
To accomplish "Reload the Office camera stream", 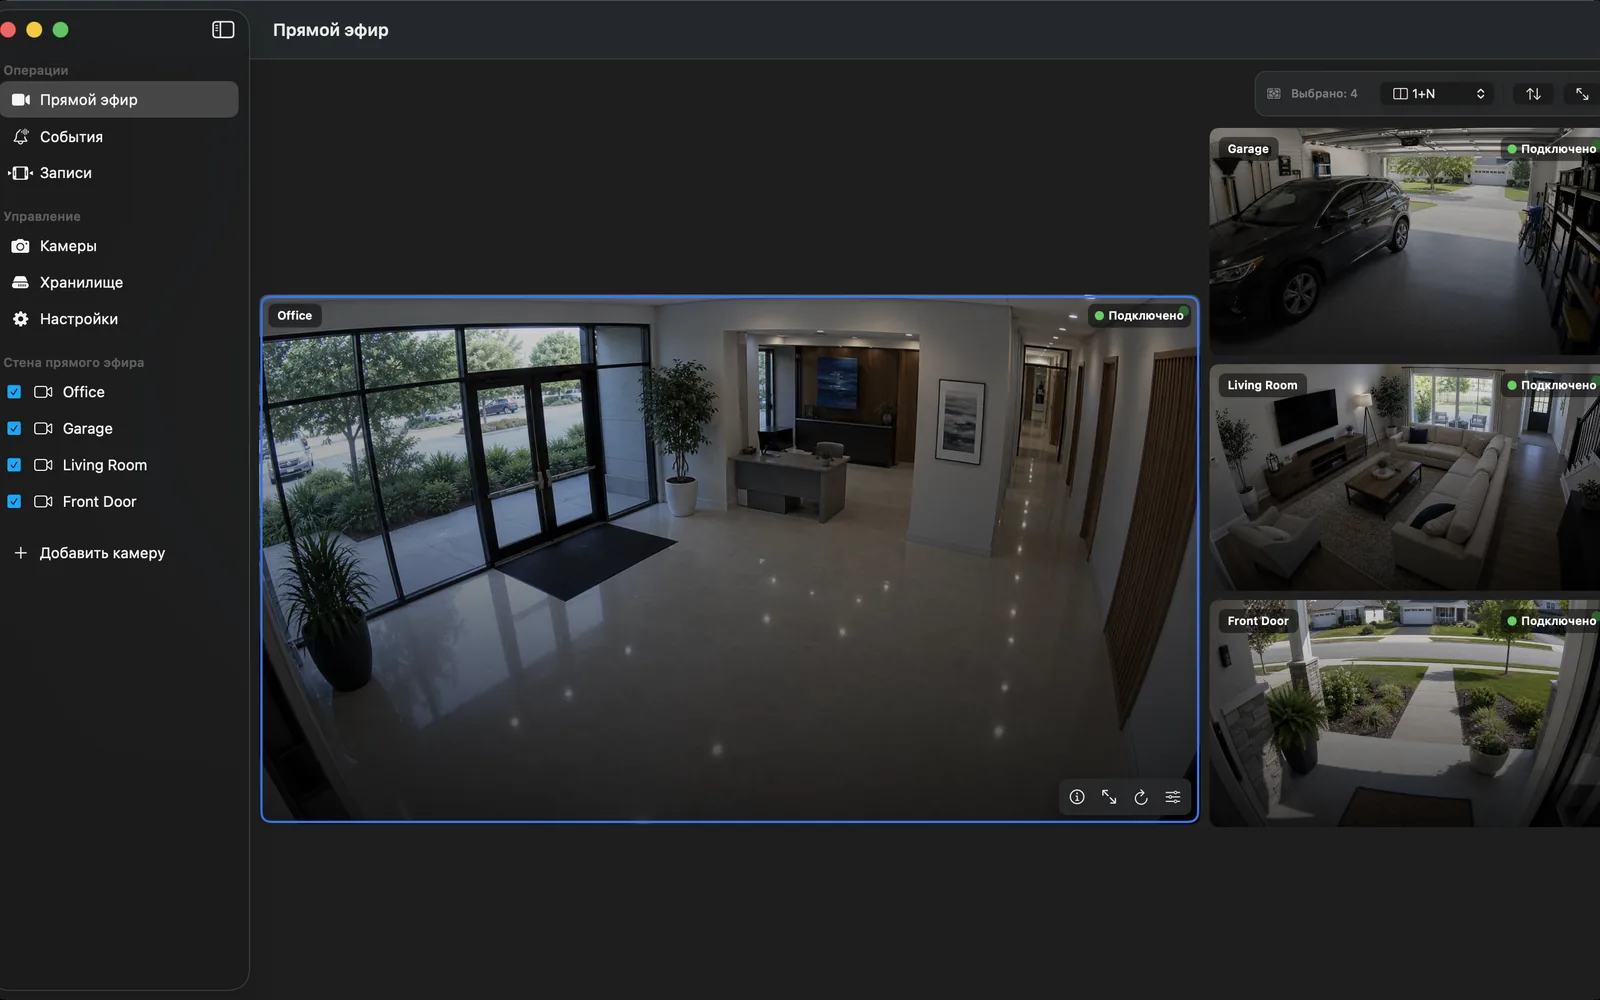I will click(1141, 797).
